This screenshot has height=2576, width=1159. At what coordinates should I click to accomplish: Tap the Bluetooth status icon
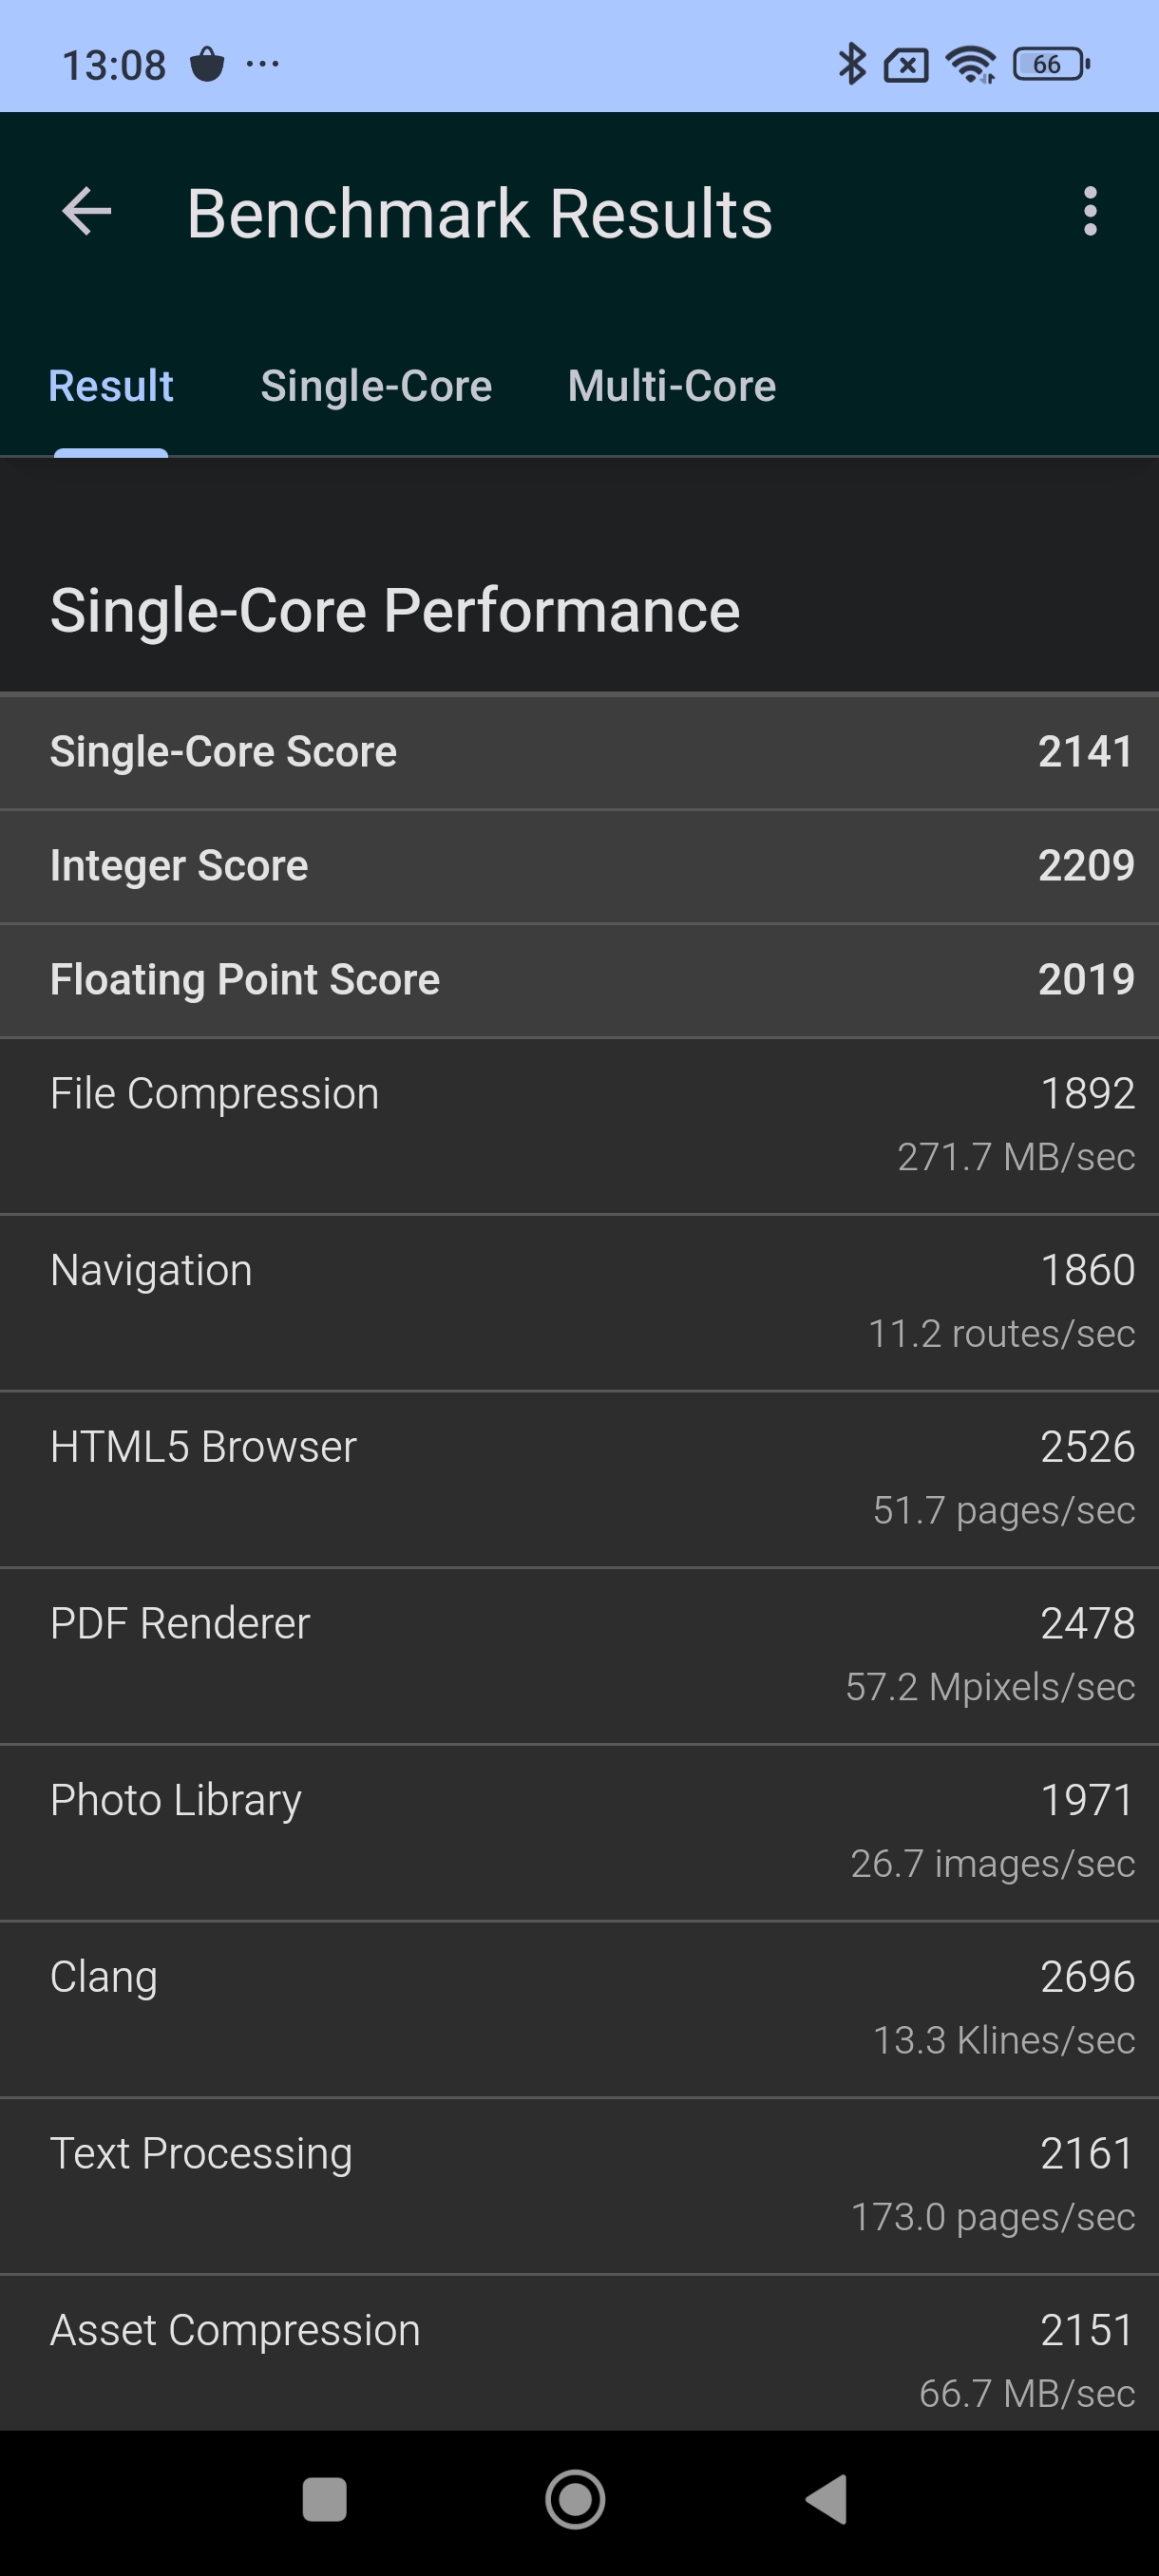(x=851, y=65)
